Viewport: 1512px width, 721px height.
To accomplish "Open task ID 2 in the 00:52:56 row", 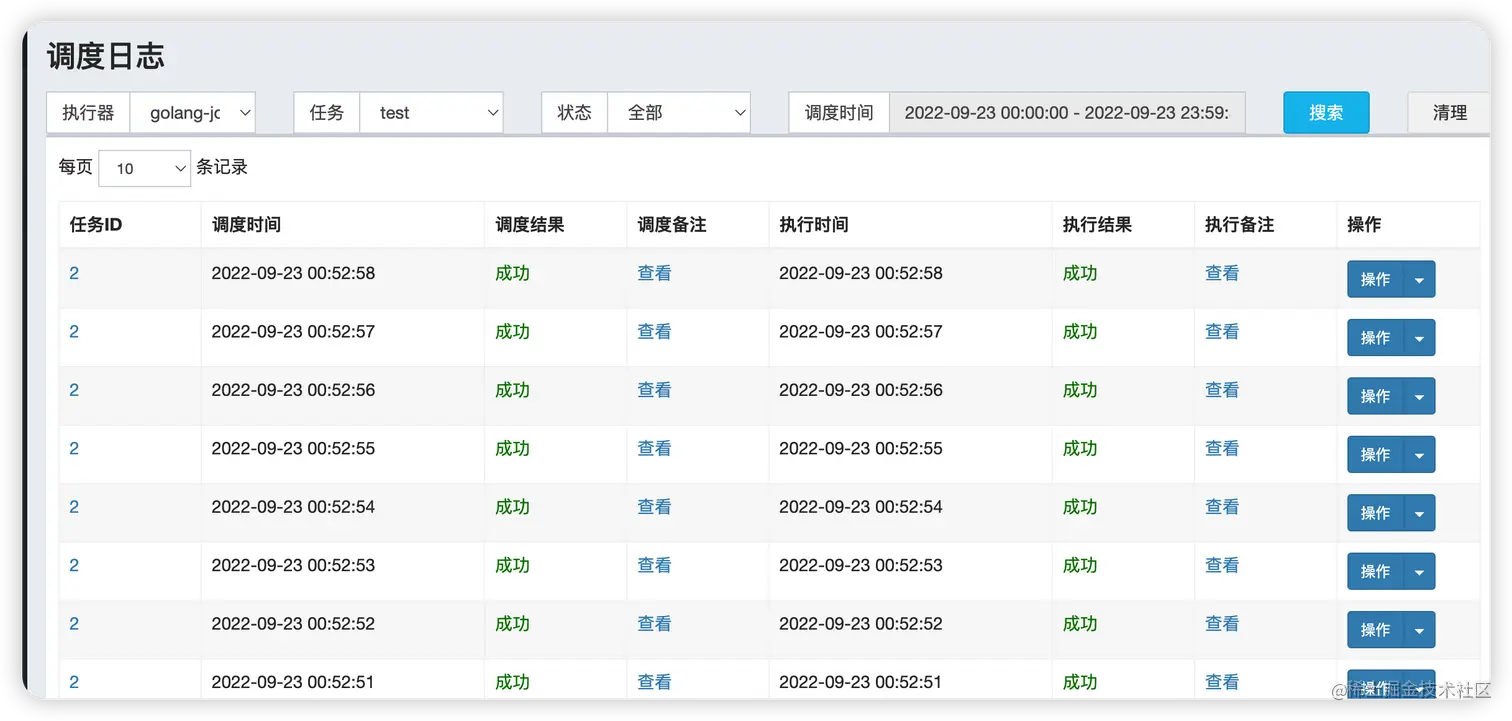I will (x=74, y=390).
